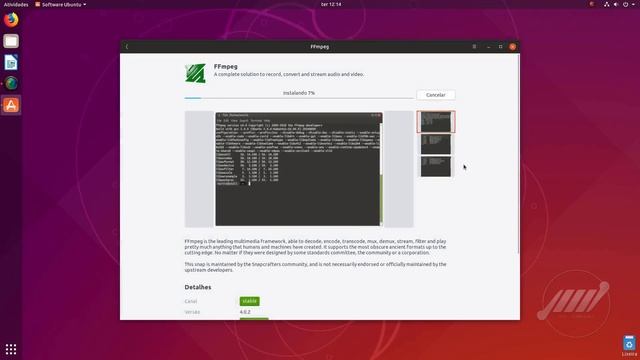Maximize the FFmpeg window

pos(501,47)
